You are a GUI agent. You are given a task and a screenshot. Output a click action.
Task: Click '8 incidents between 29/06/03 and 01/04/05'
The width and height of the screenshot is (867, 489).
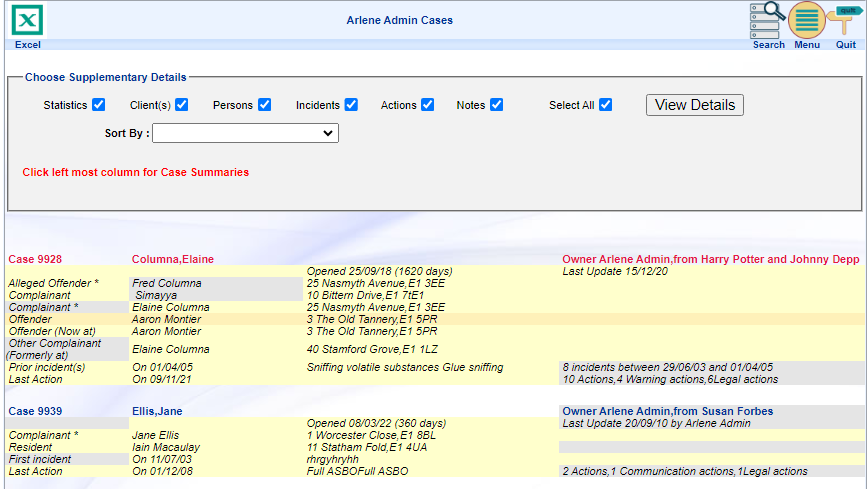[x=667, y=367]
